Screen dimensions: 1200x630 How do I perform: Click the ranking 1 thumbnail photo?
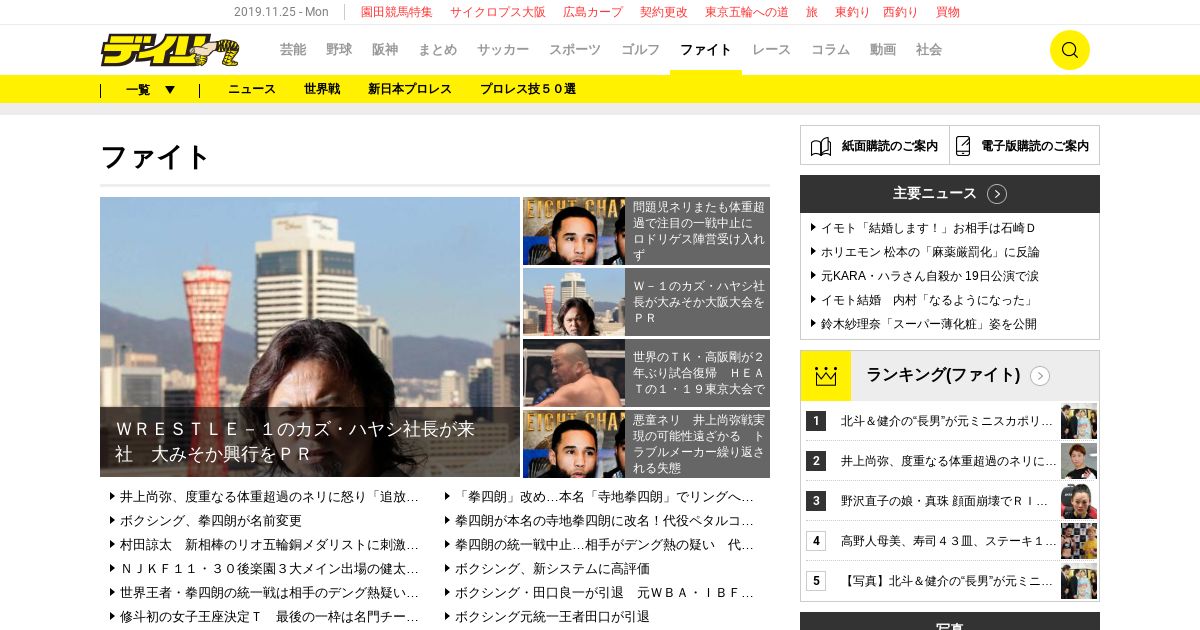pos(1079,421)
